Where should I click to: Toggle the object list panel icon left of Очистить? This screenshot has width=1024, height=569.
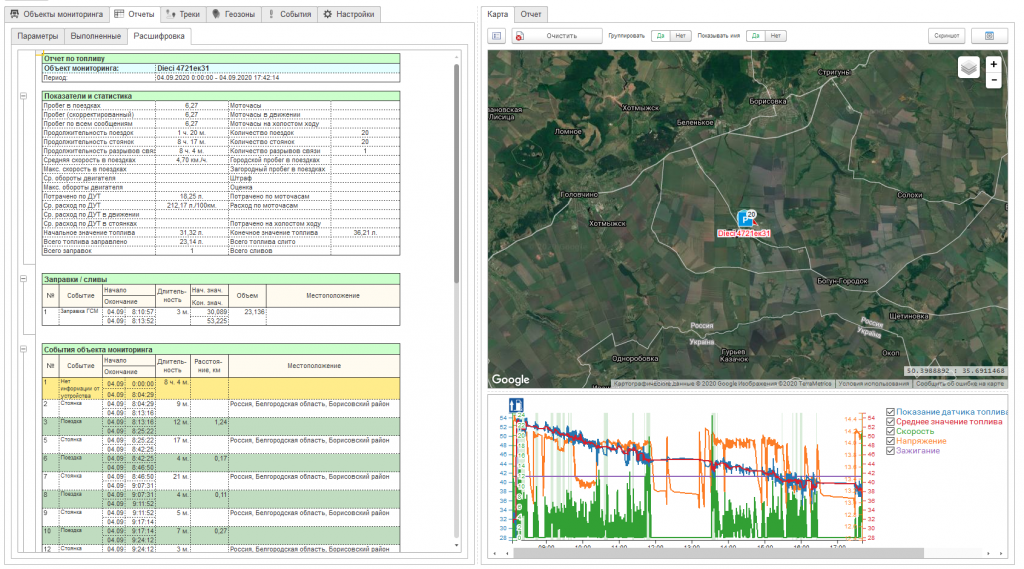pyautogui.click(x=497, y=36)
